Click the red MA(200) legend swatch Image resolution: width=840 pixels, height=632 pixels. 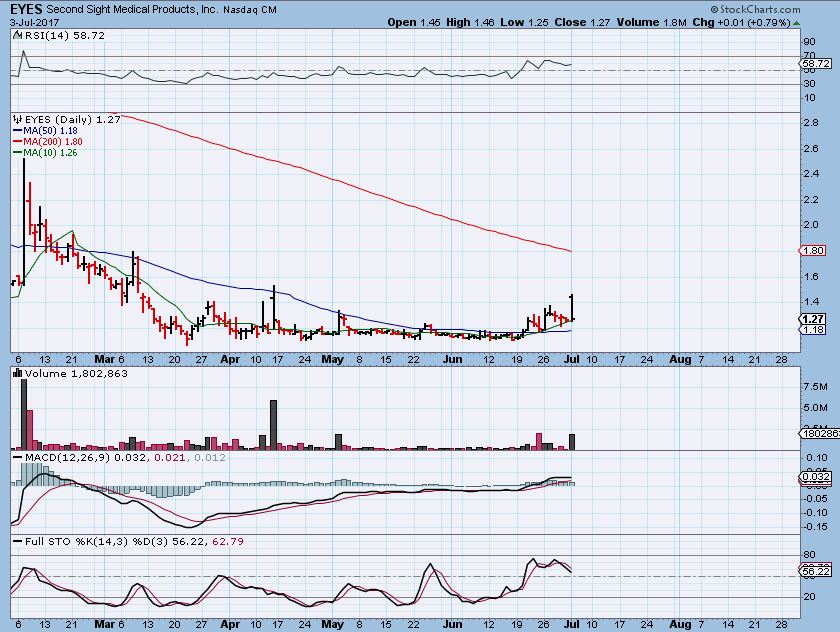pos(15,142)
